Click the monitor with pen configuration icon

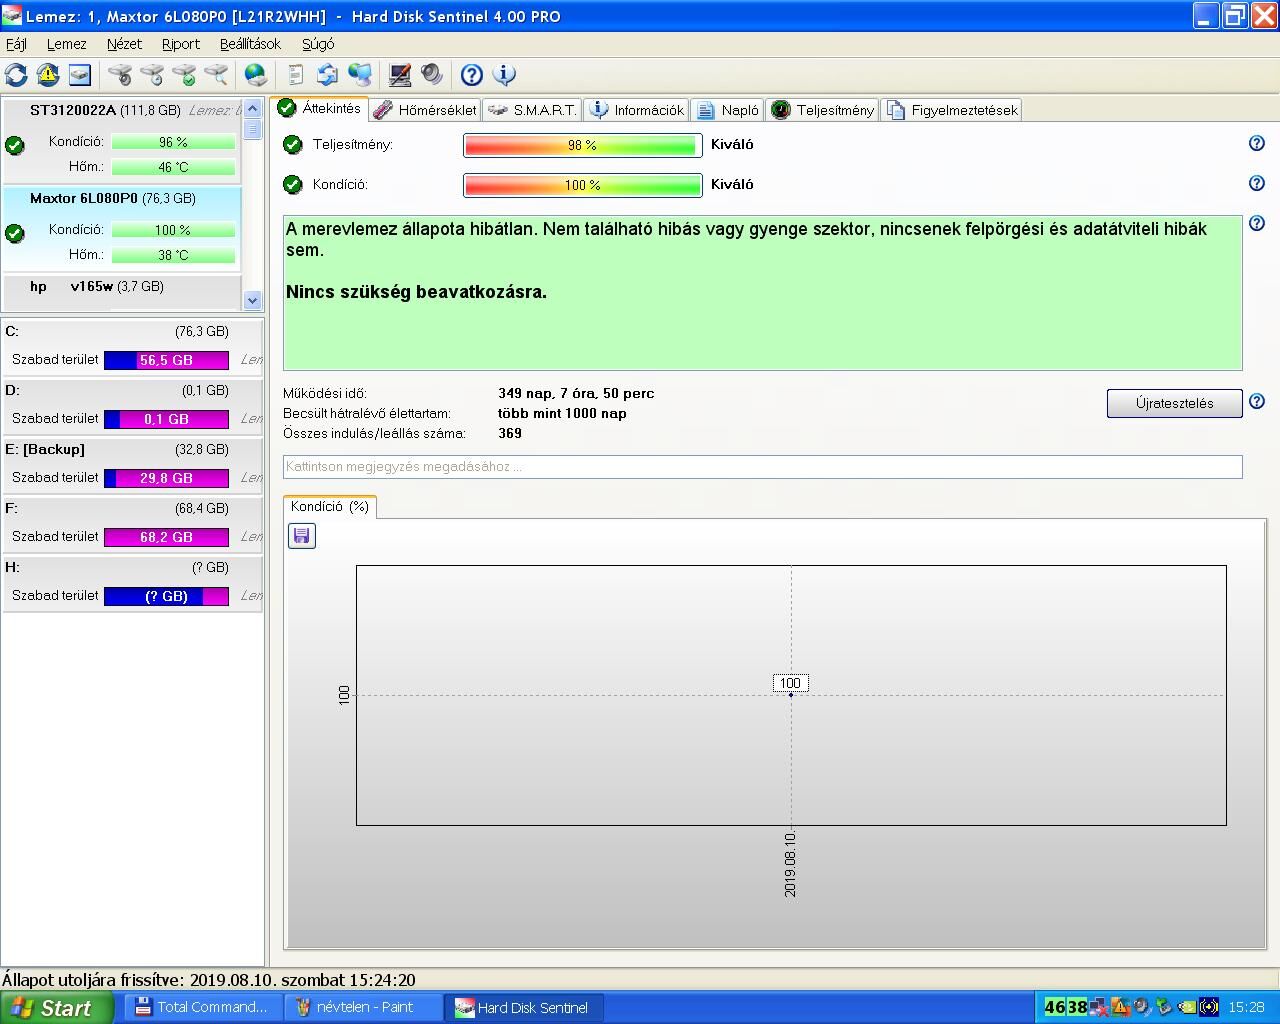[x=400, y=75]
